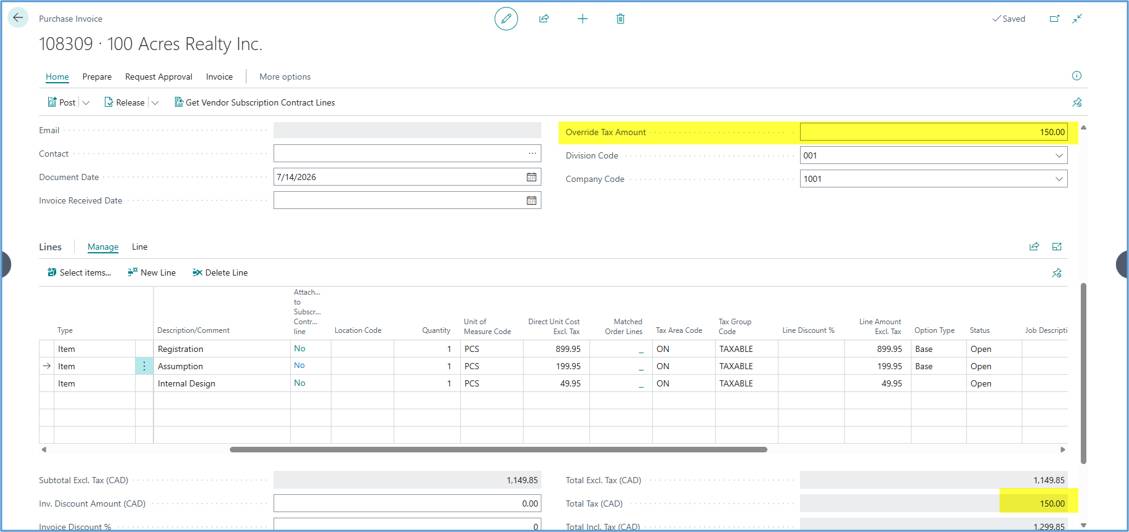Click the Post button

pyautogui.click(x=62, y=102)
